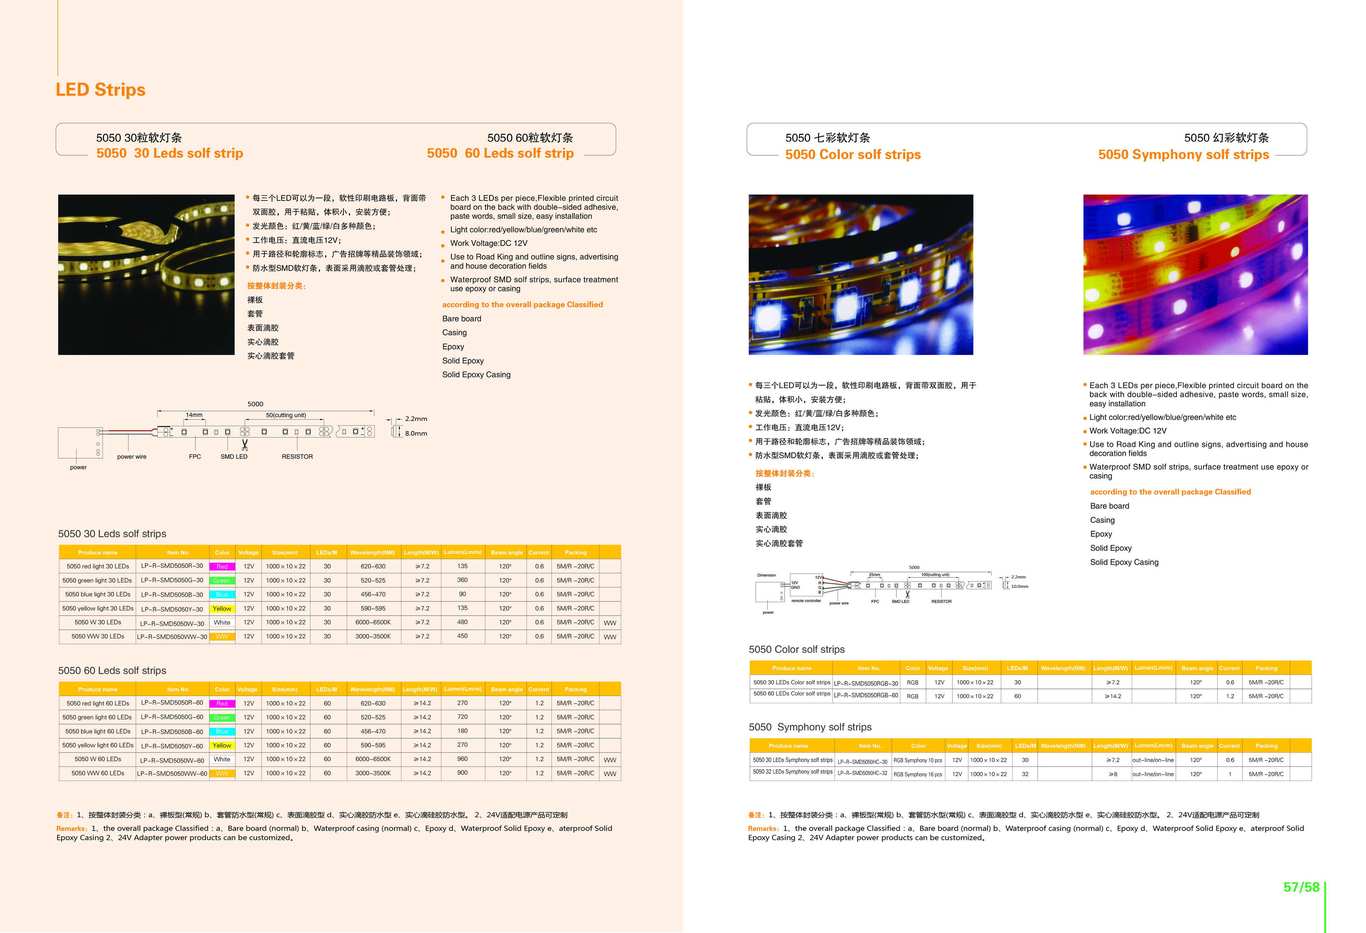The height and width of the screenshot is (933, 1366).
Task: Click Green swatch in 60 LEDs table
Action: pos(222,717)
